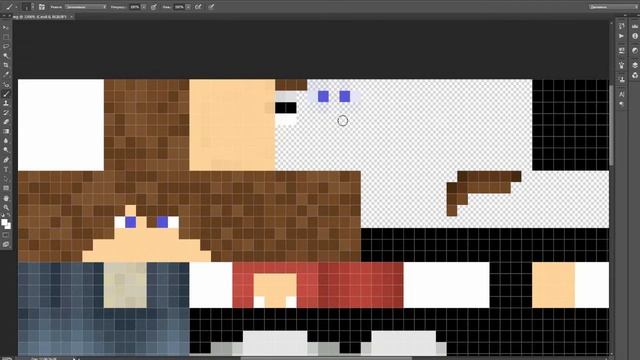Select the Brush tool in the toolbox

(x=6, y=94)
